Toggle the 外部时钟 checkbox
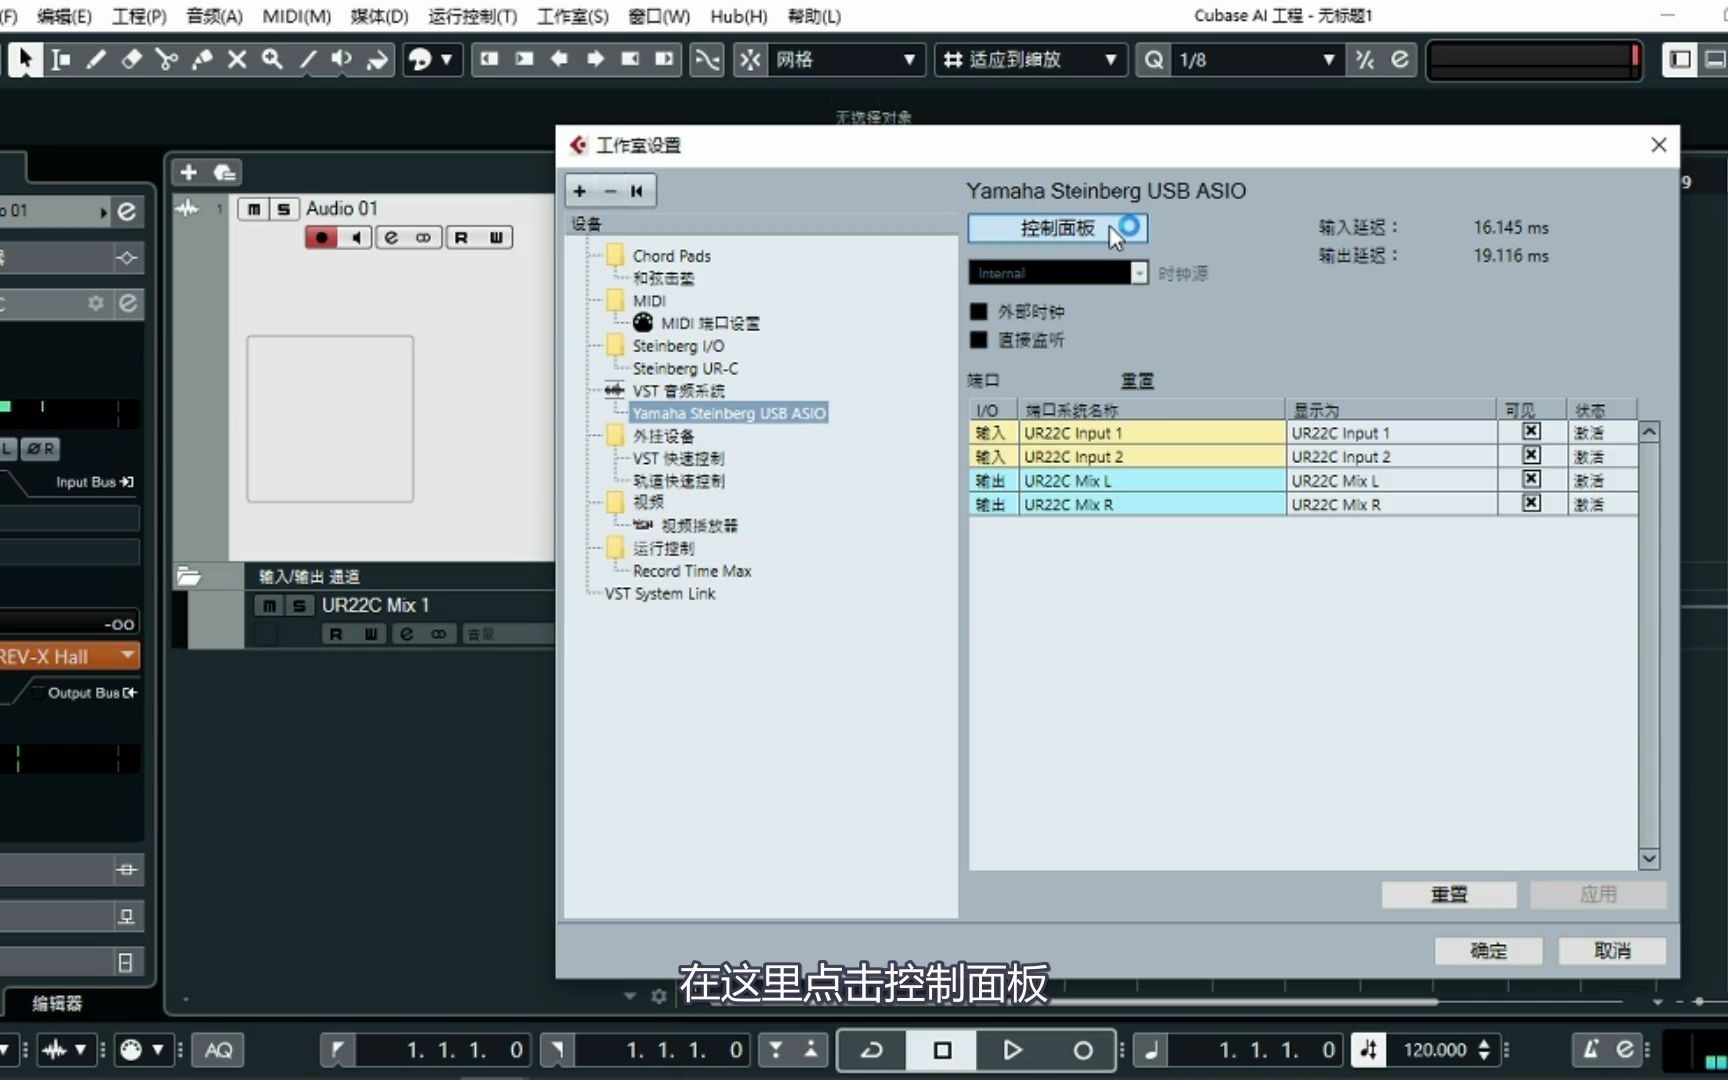 pos(979,312)
